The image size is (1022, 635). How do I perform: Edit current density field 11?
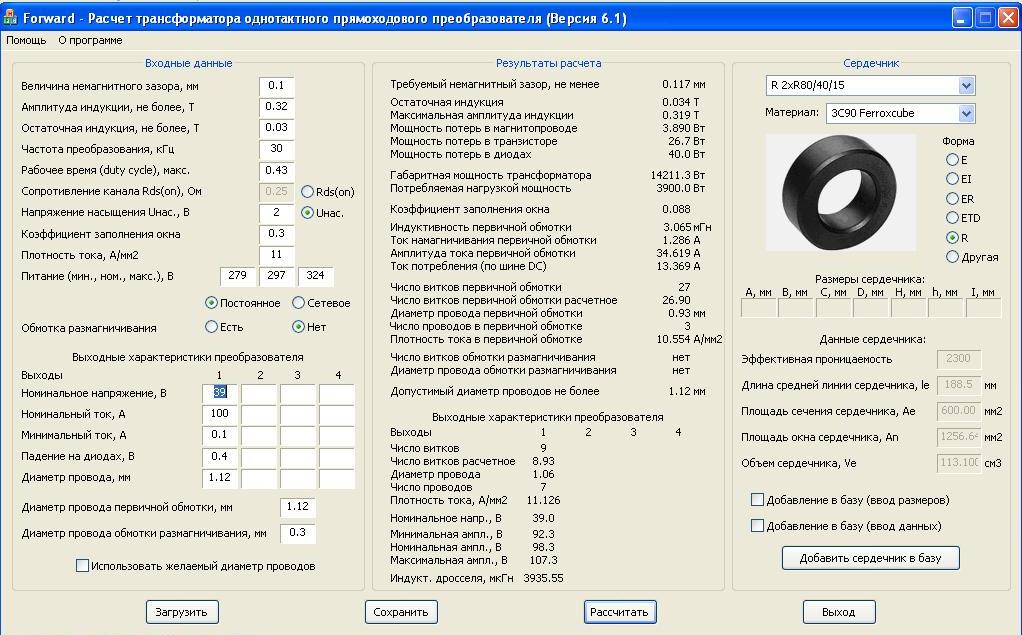tap(276, 255)
